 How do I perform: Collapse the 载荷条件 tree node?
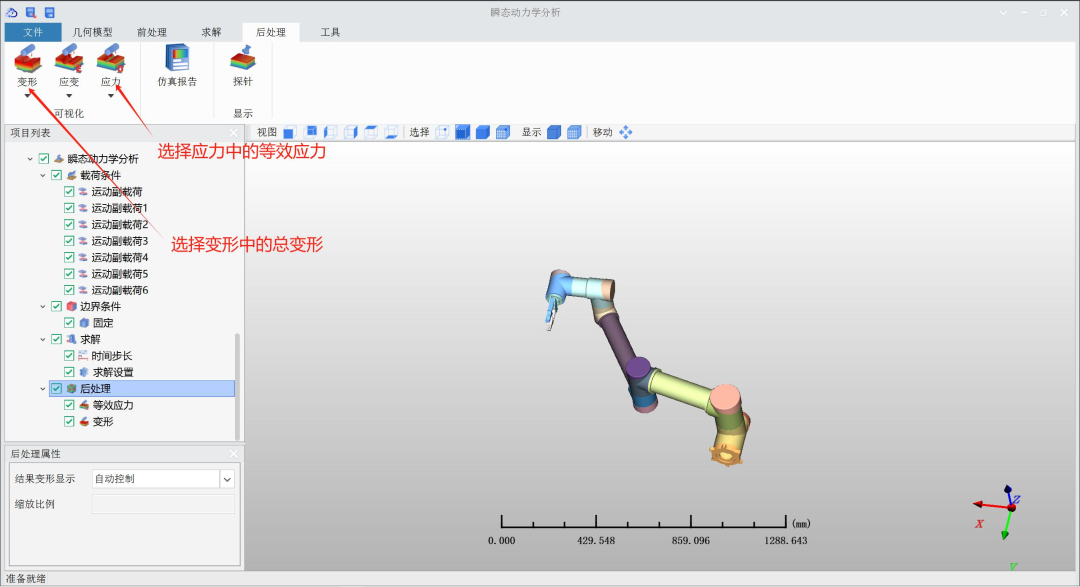coord(43,176)
